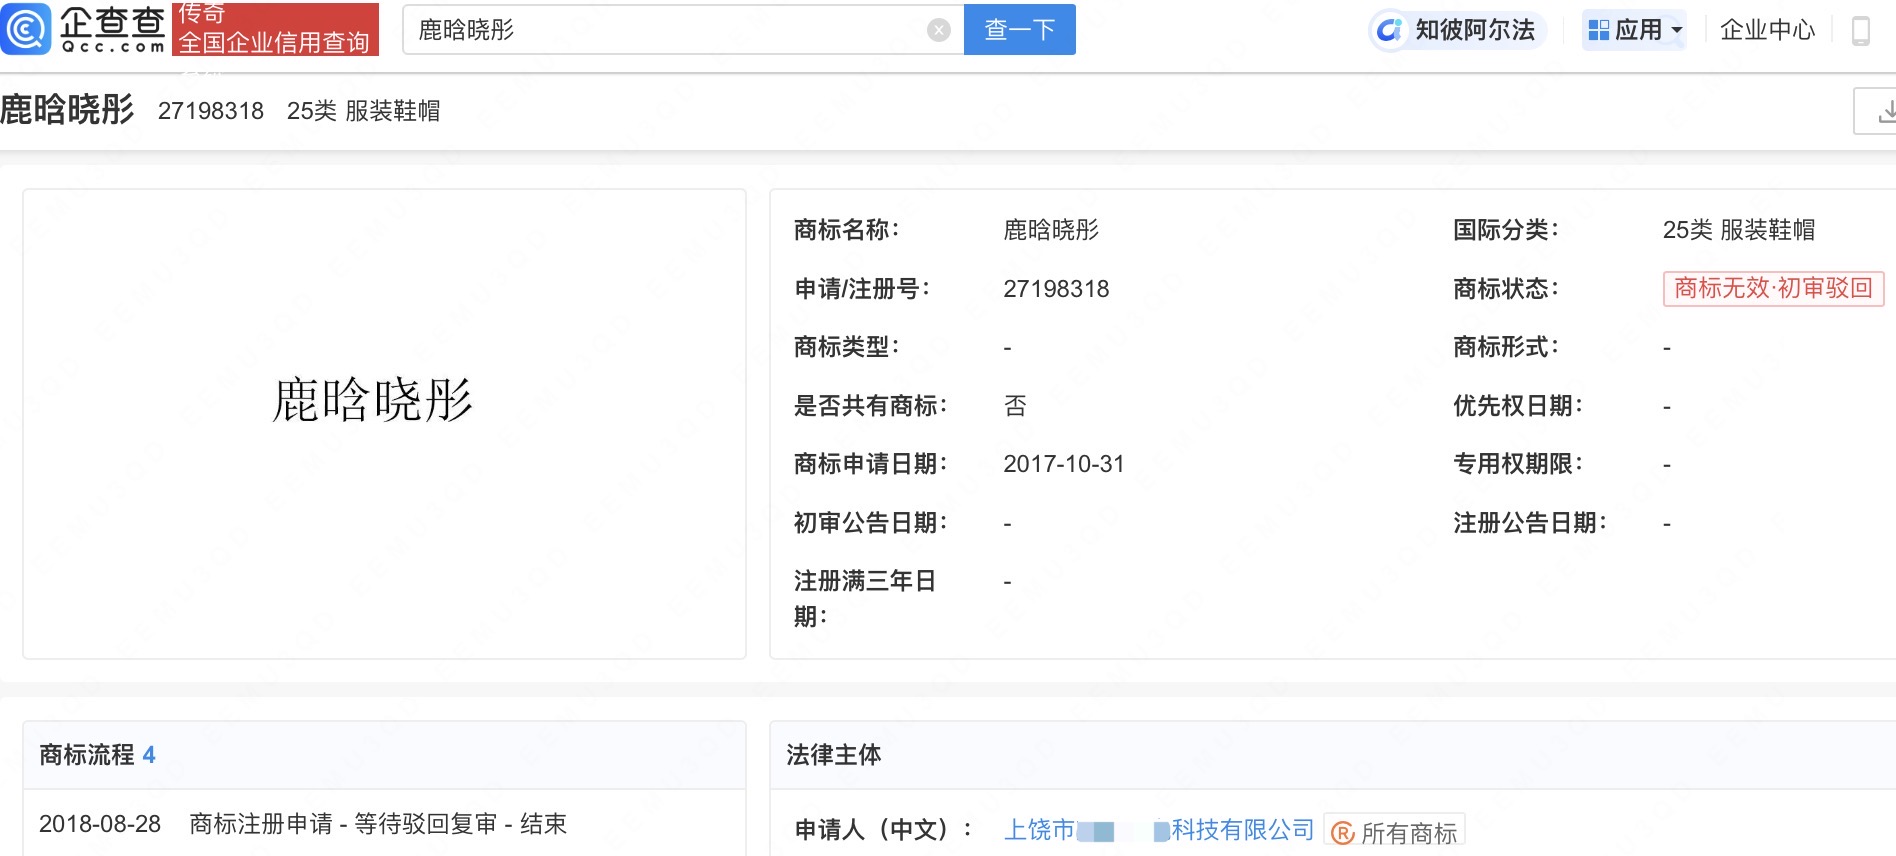Open 企业中心 in the header

click(x=1767, y=30)
